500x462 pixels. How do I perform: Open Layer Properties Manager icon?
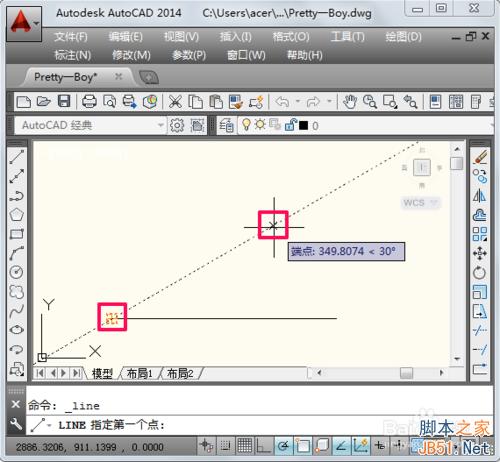[226, 126]
